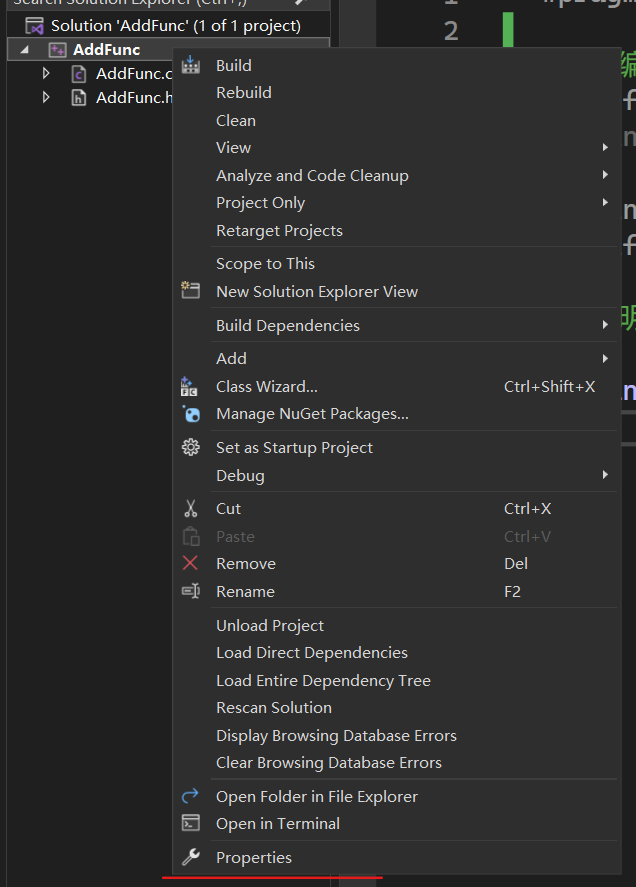Click the Rename icon

click(x=190, y=591)
